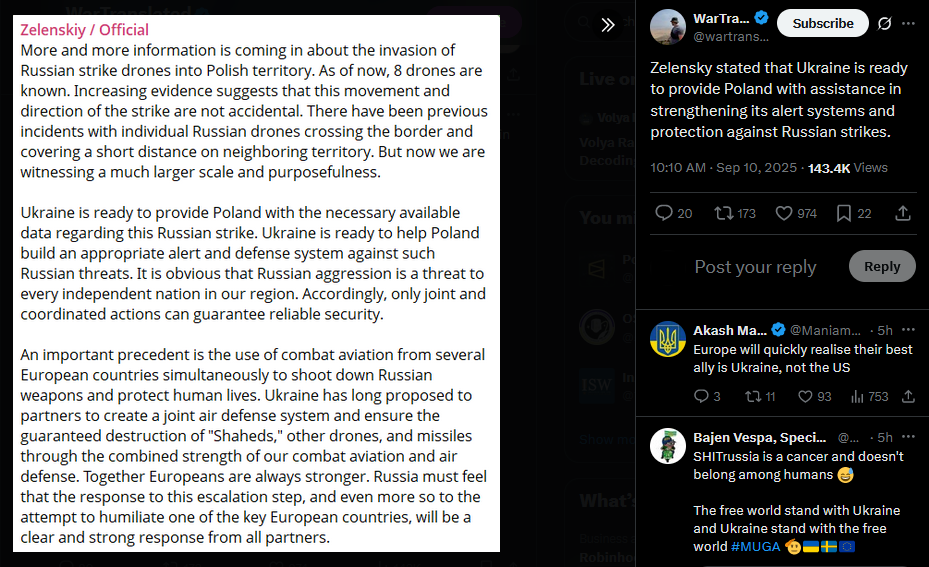This screenshot has height=567, width=929.
Task: Share the main post via share icon
Action: pyautogui.click(x=902, y=213)
